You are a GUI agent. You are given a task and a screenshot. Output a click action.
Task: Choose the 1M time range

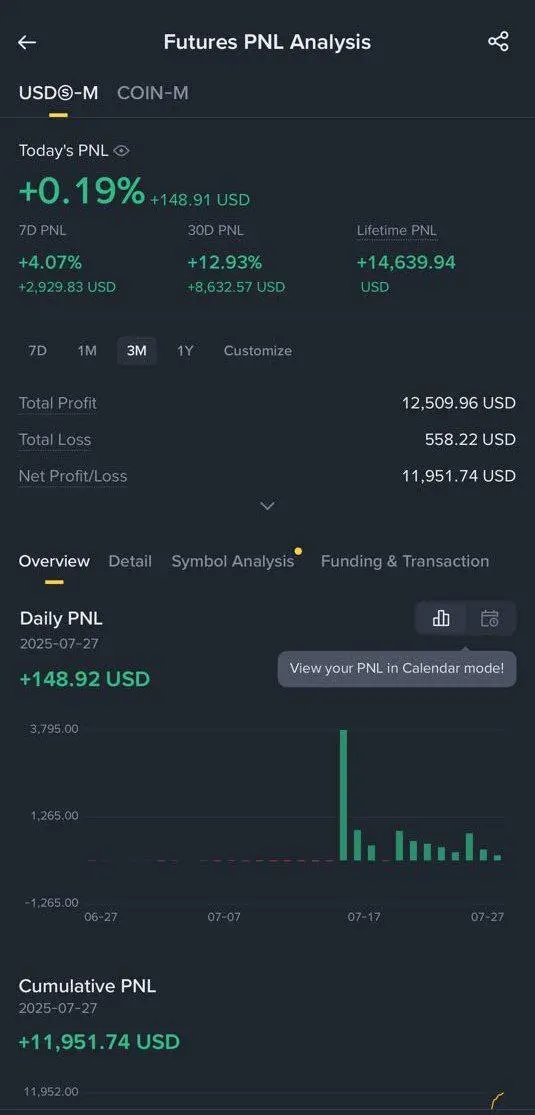click(87, 351)
